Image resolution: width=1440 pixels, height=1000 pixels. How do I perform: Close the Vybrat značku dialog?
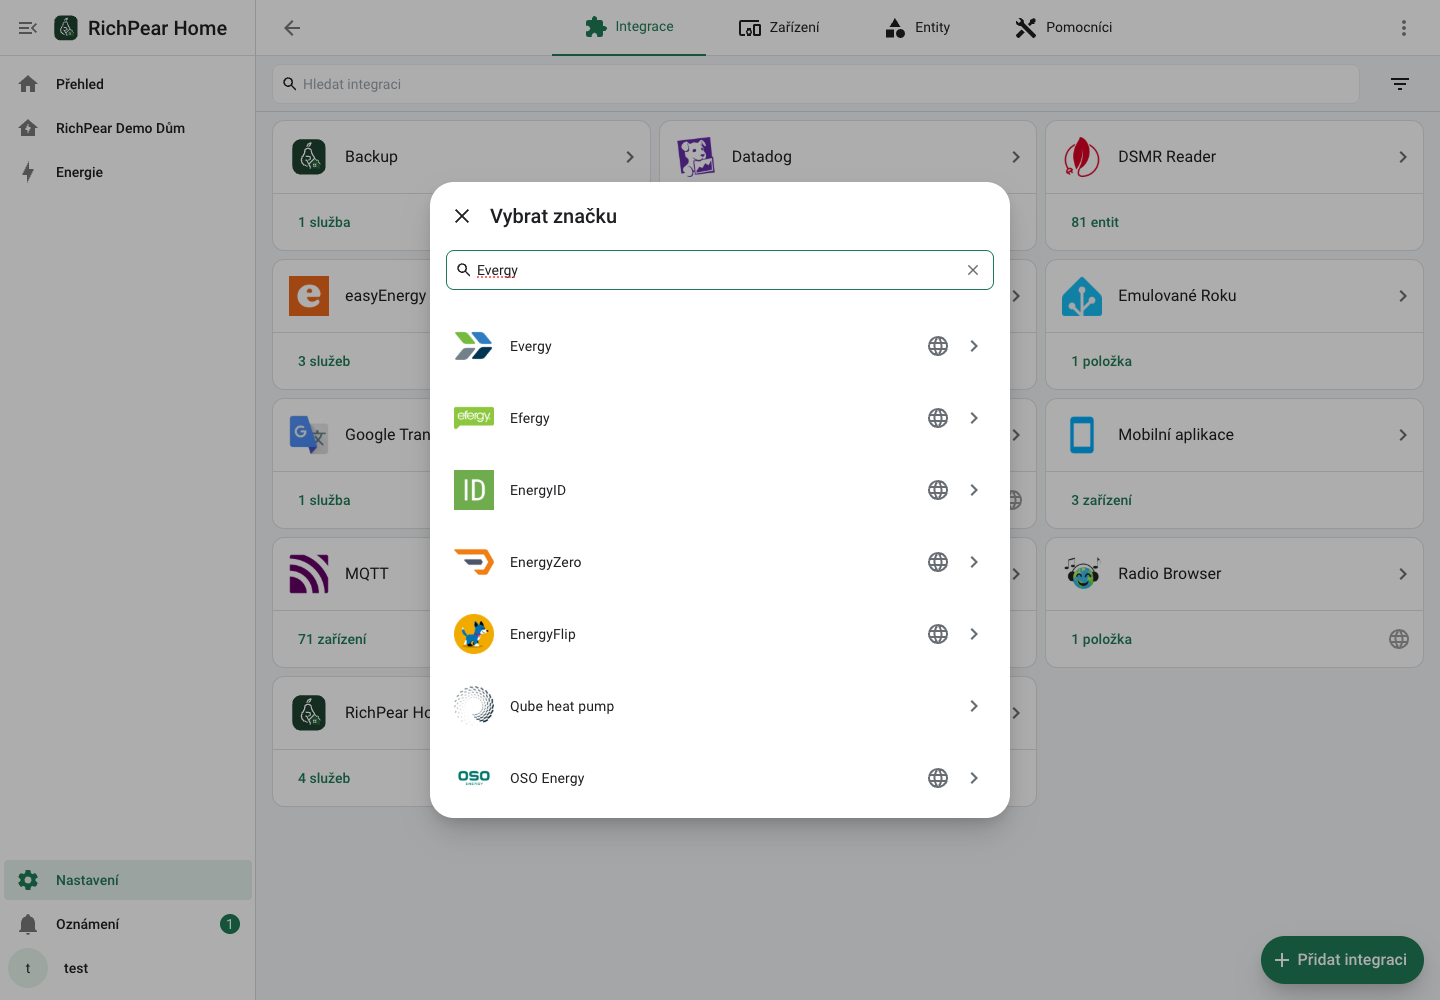pos(462,216)
